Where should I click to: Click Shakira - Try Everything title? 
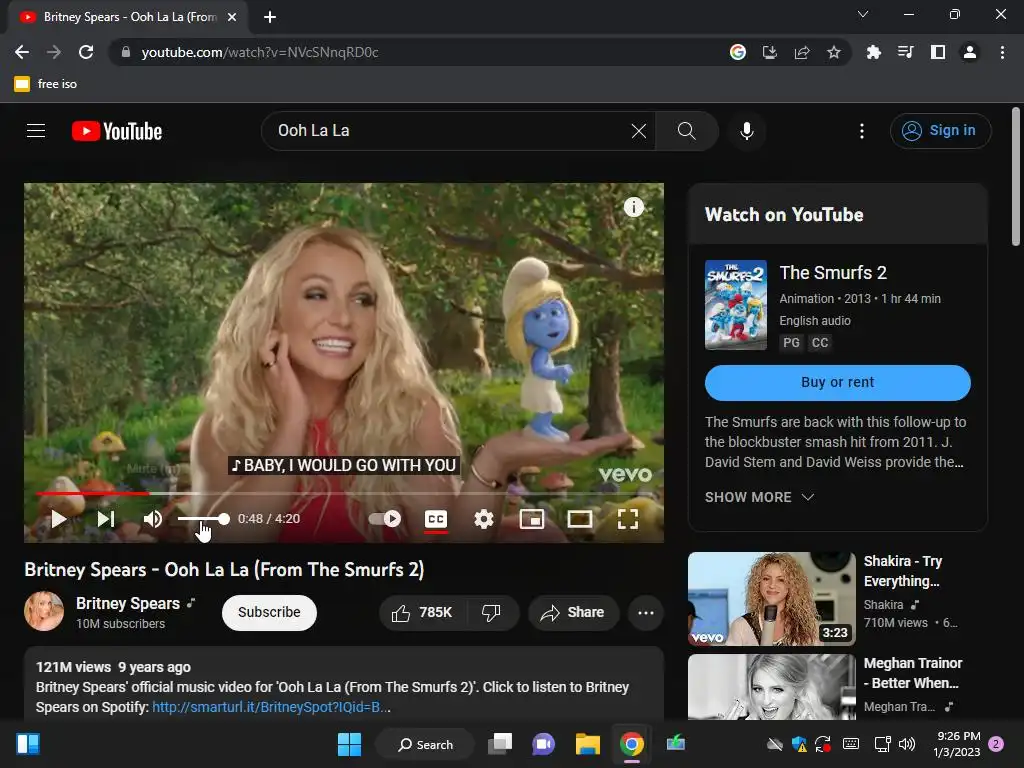click(x=903, y=571)
